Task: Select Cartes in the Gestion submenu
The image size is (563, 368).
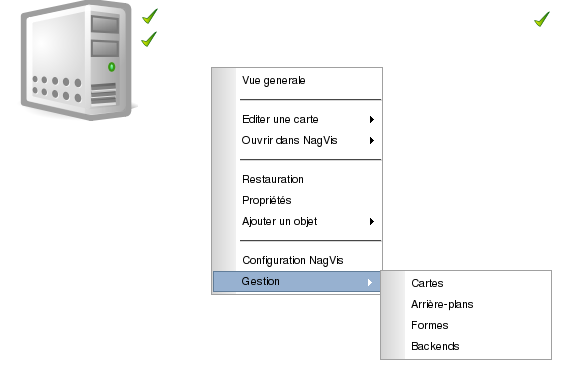Action: tap(427, 283)
